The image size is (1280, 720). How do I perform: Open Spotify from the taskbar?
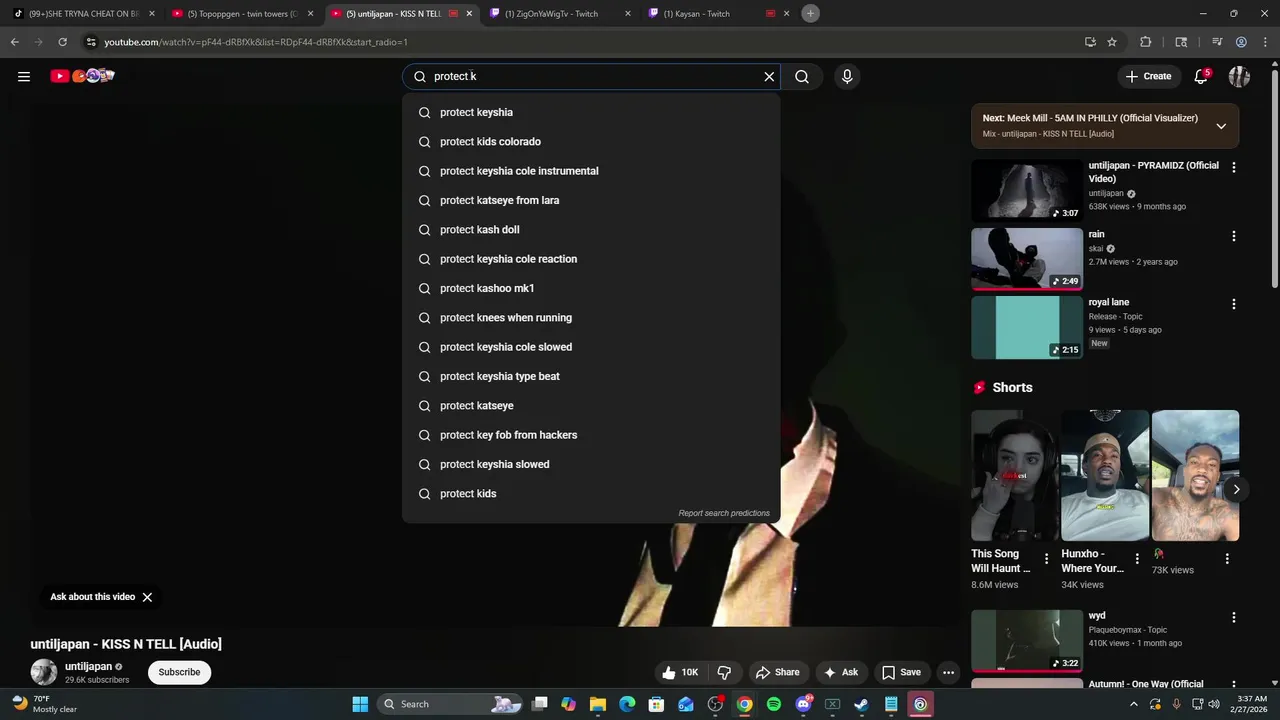[774, 704]
